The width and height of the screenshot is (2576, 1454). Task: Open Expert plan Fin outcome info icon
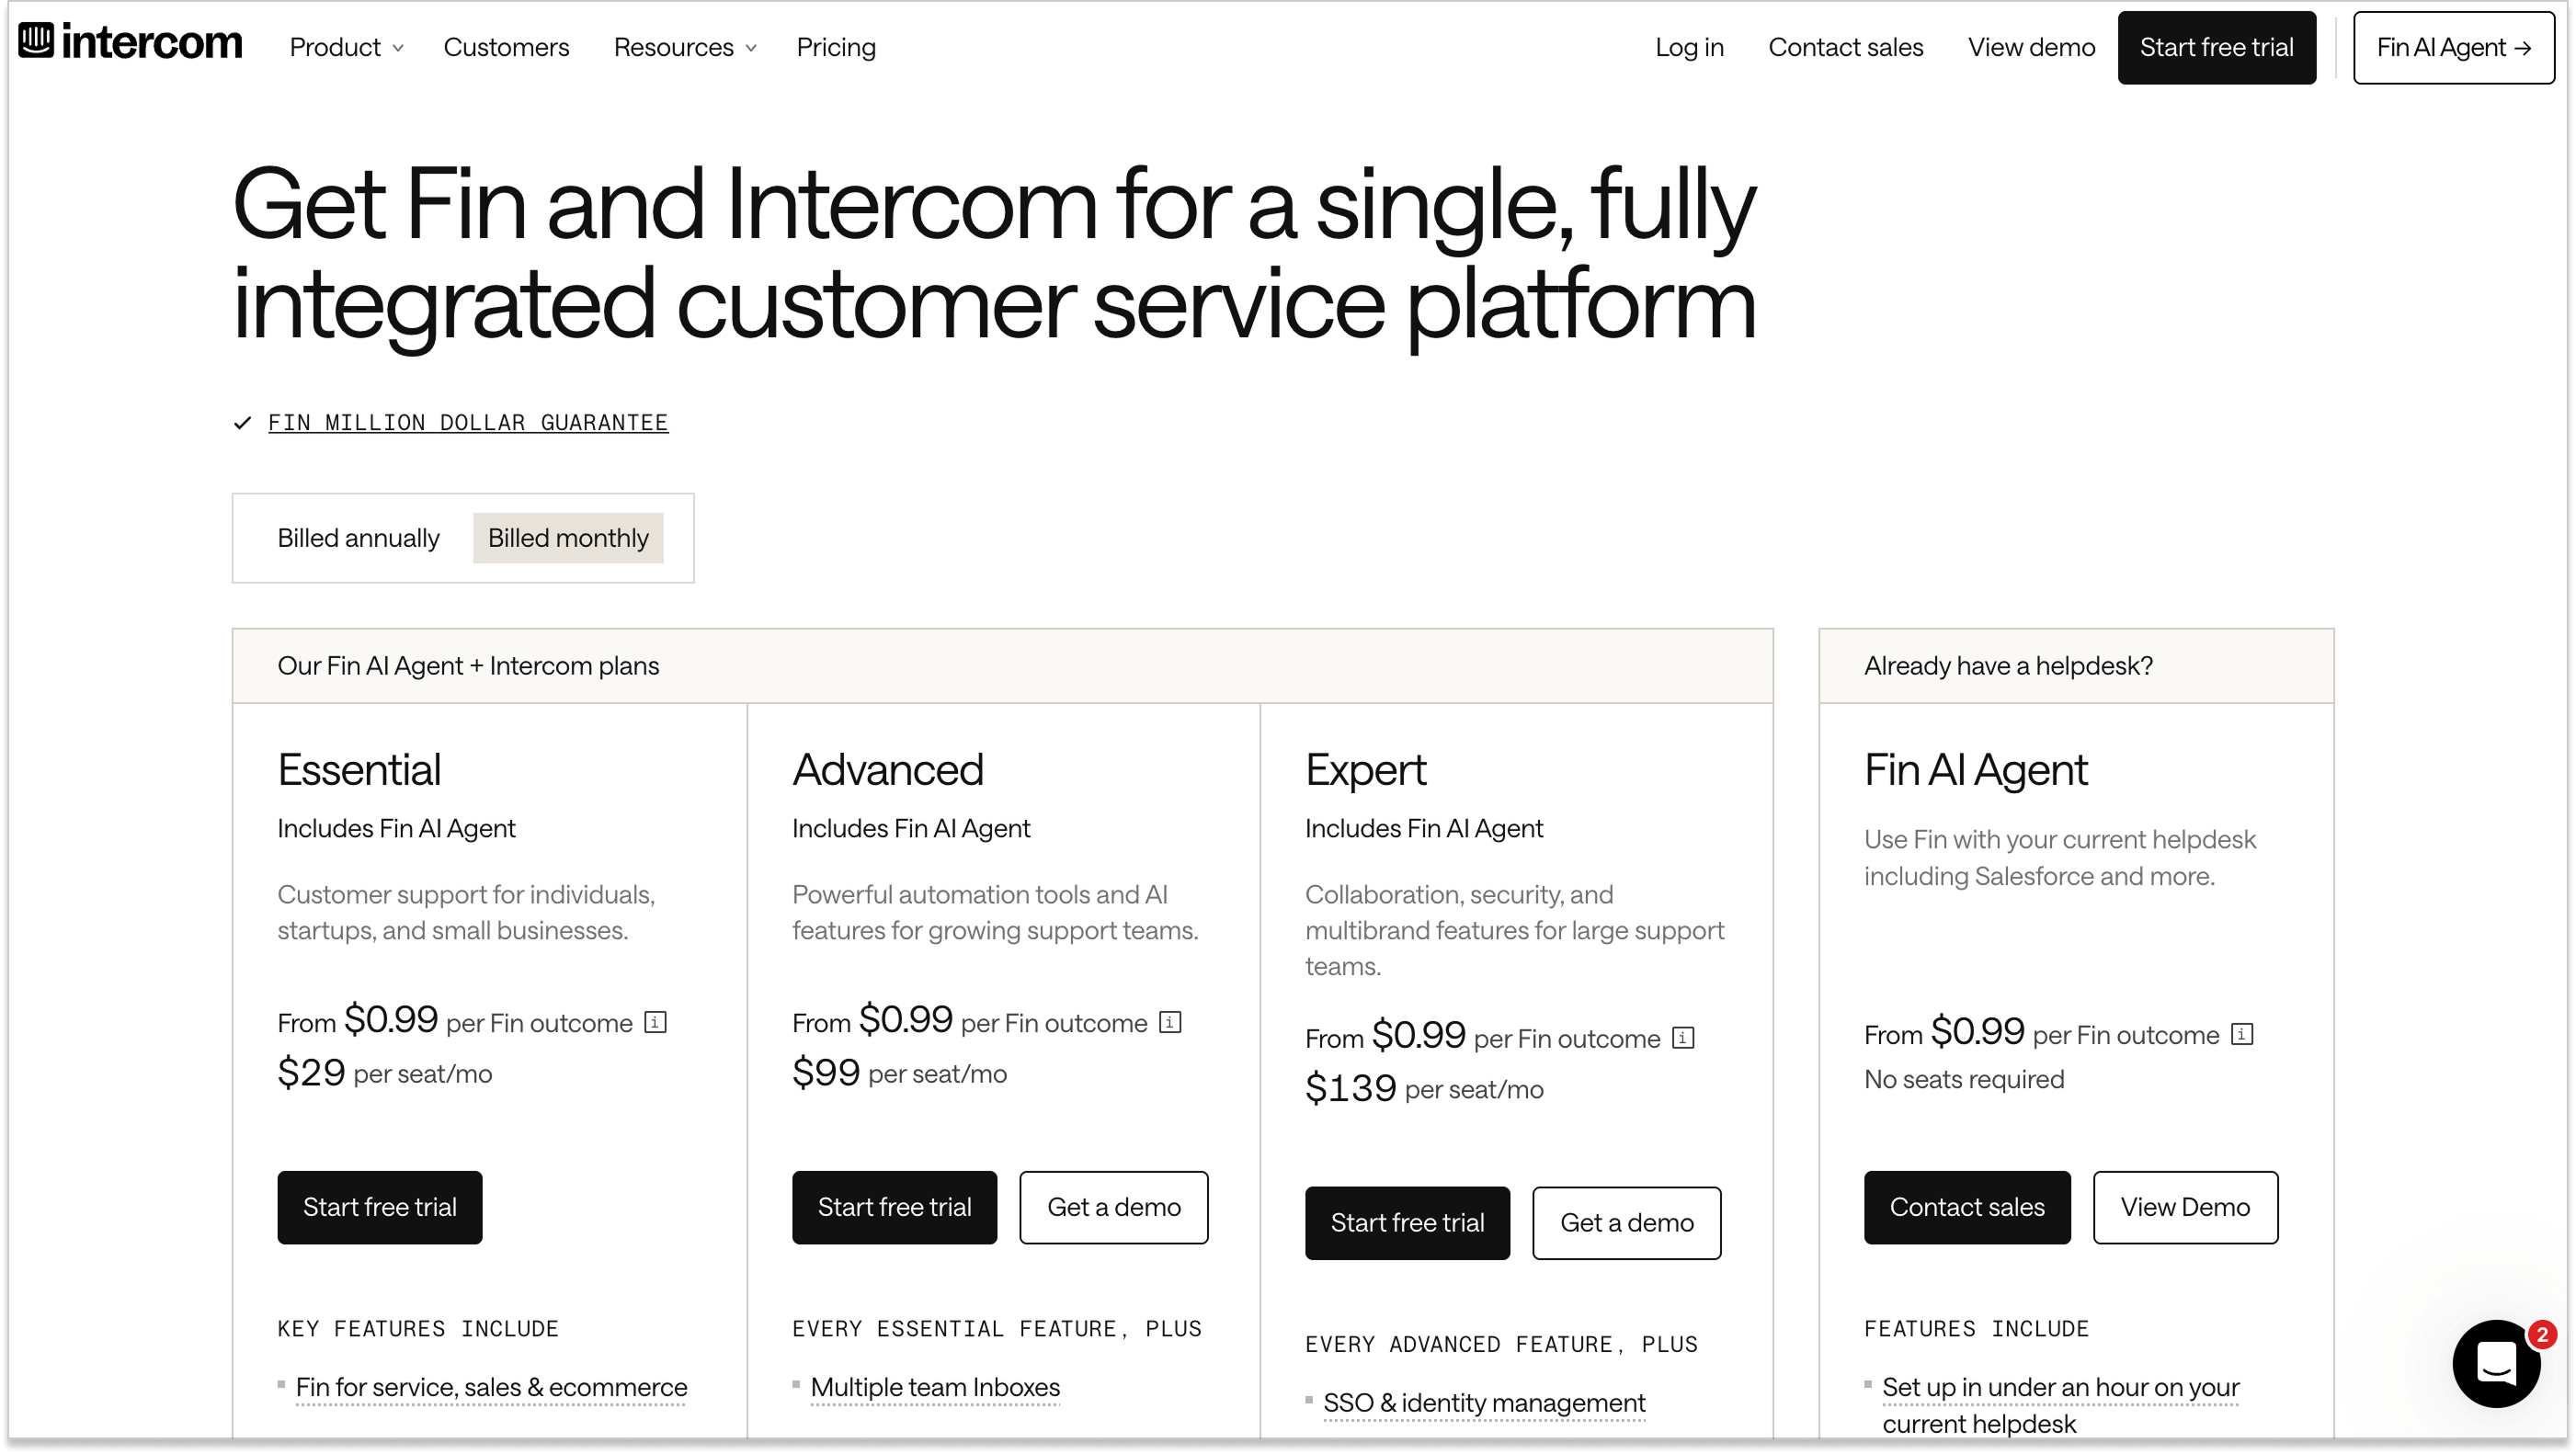[1683, 1038]
